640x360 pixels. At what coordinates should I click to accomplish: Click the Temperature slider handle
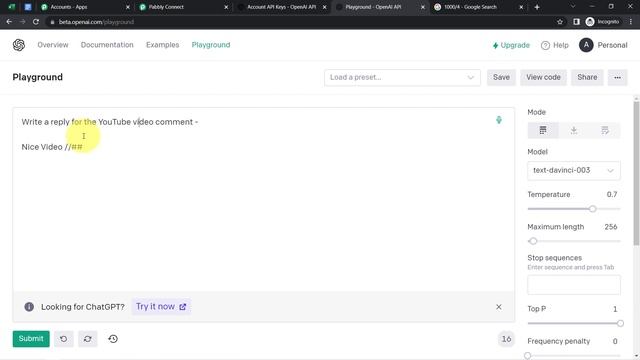pyautogui.click(x=592, y=209)
